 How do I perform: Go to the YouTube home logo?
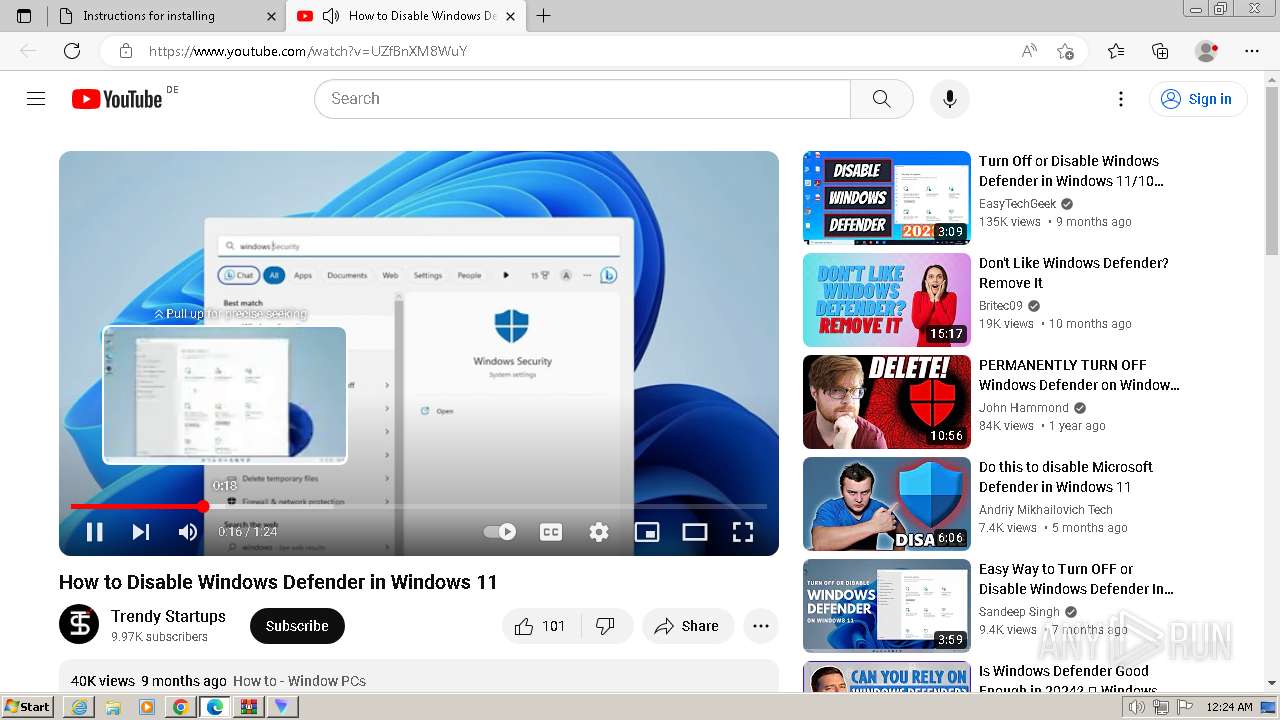point(117,98)
